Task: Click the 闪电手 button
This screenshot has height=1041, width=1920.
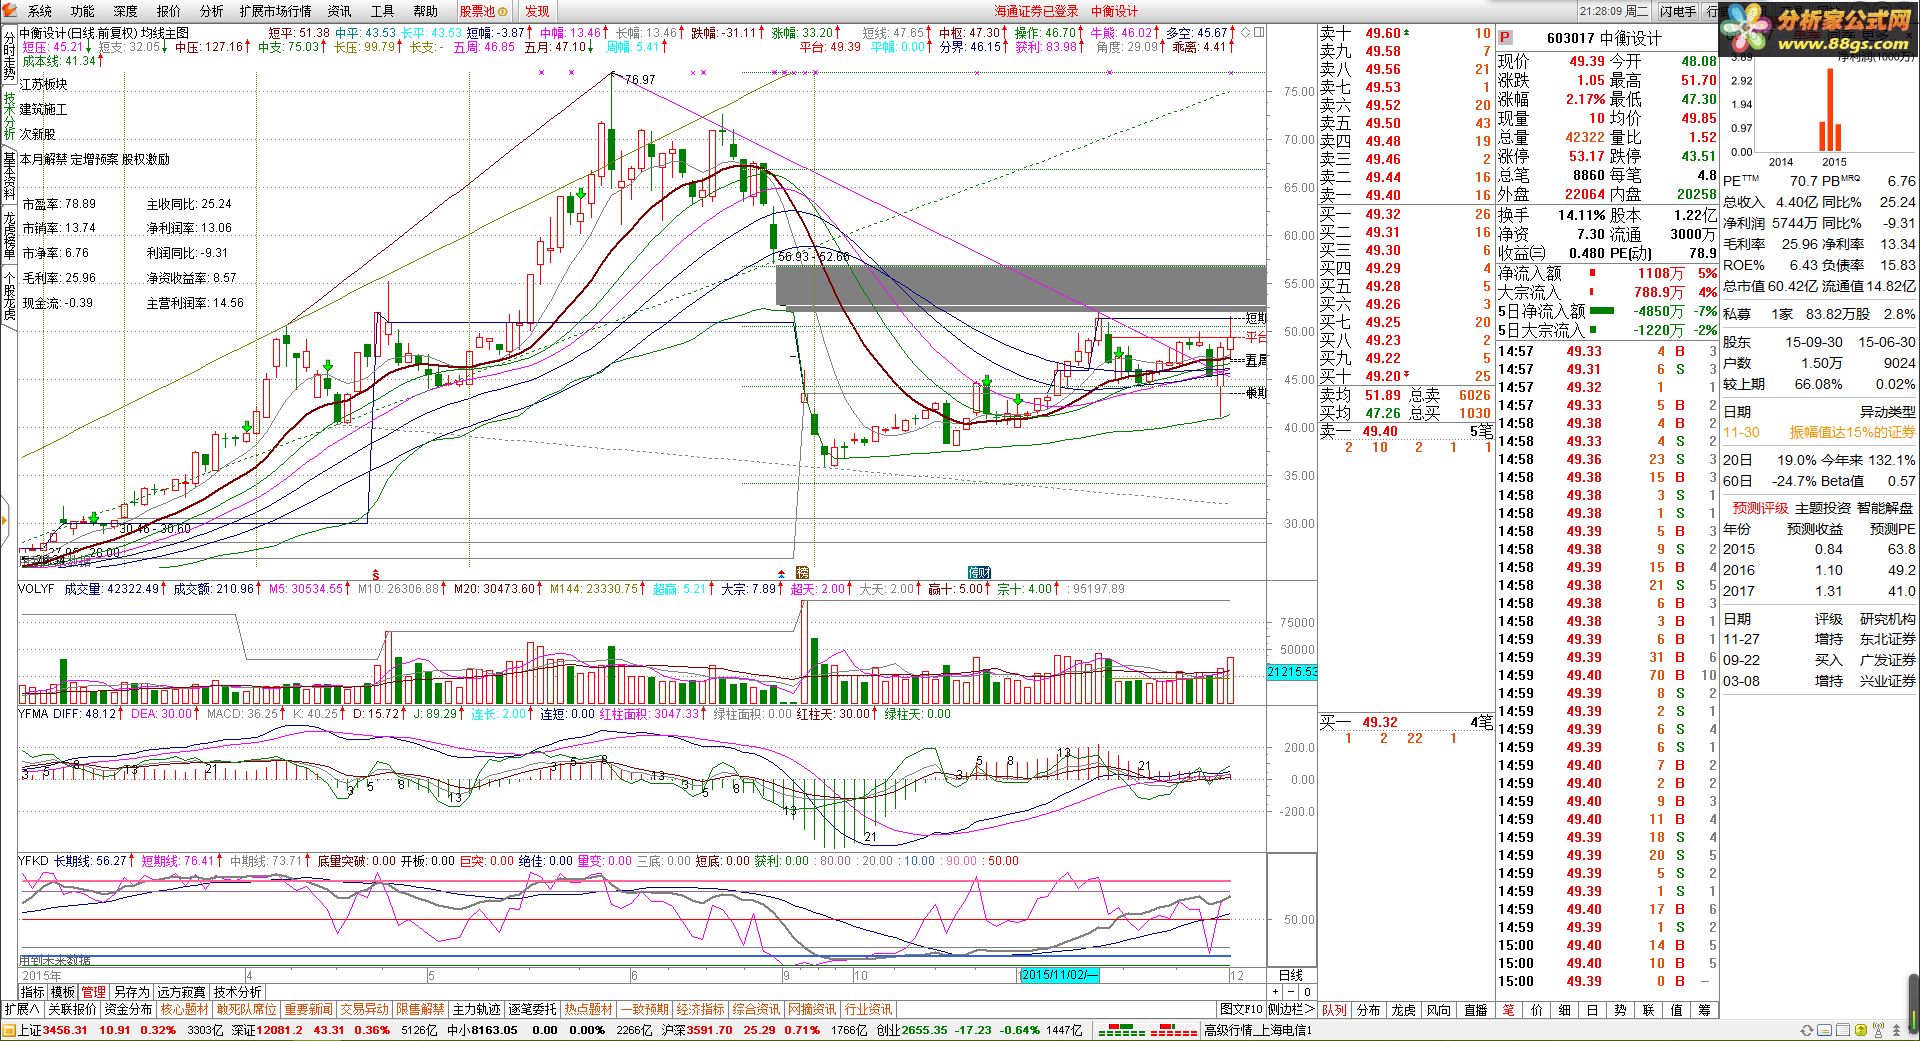Action: click(x=1678, y=11)
